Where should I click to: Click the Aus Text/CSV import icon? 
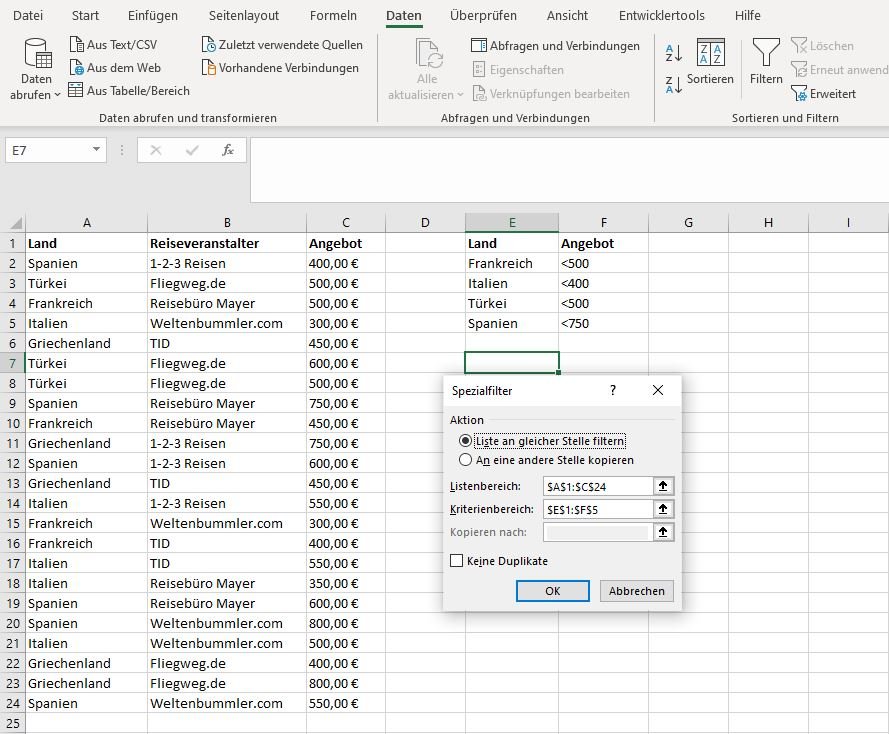click(77, 45)
